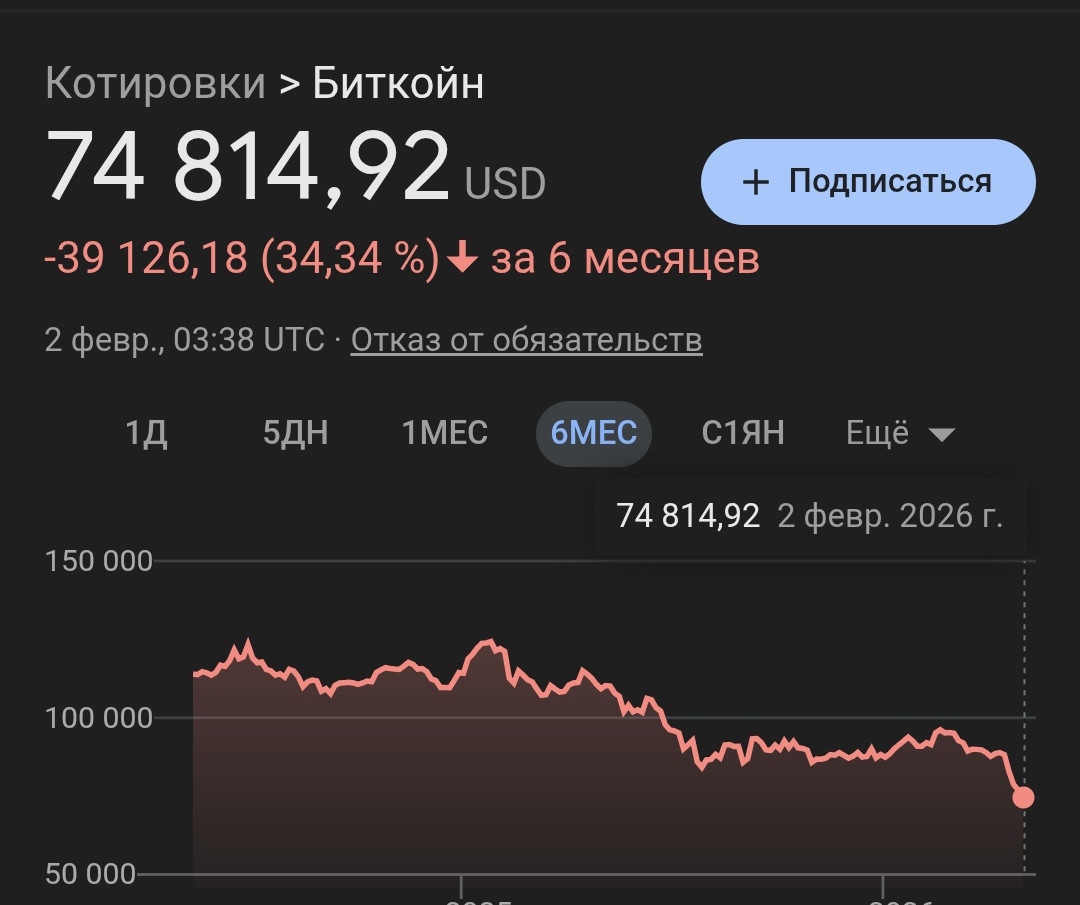Click the USD currency label
This screenshot has width=1080, height=905.
click(505, 184)
